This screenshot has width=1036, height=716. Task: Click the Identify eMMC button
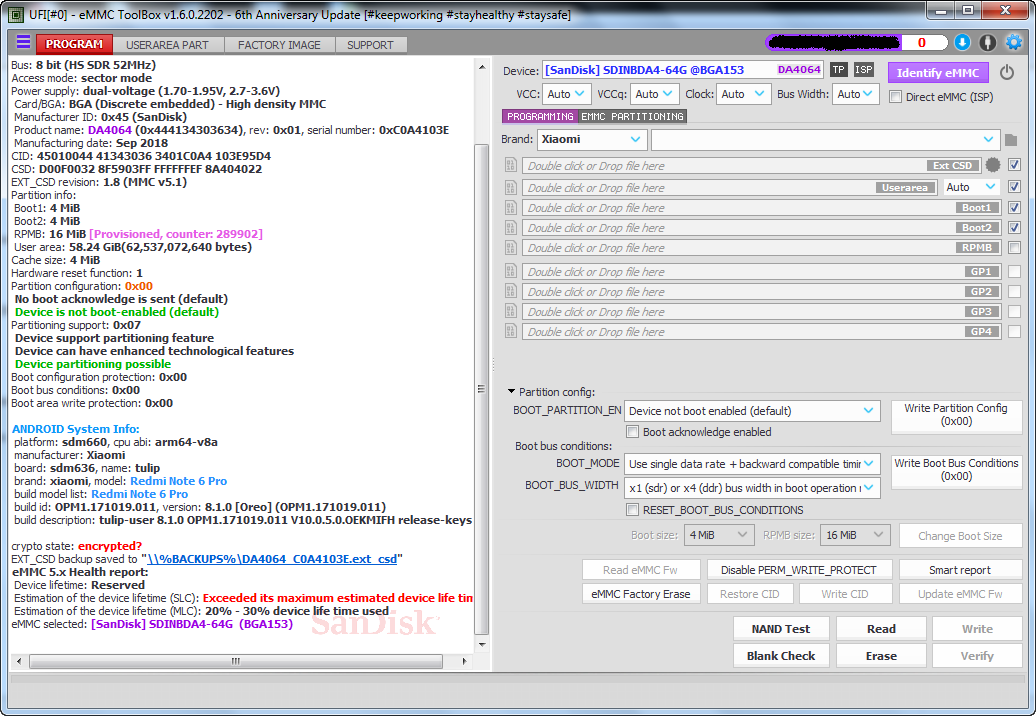[x=938, y=73]
